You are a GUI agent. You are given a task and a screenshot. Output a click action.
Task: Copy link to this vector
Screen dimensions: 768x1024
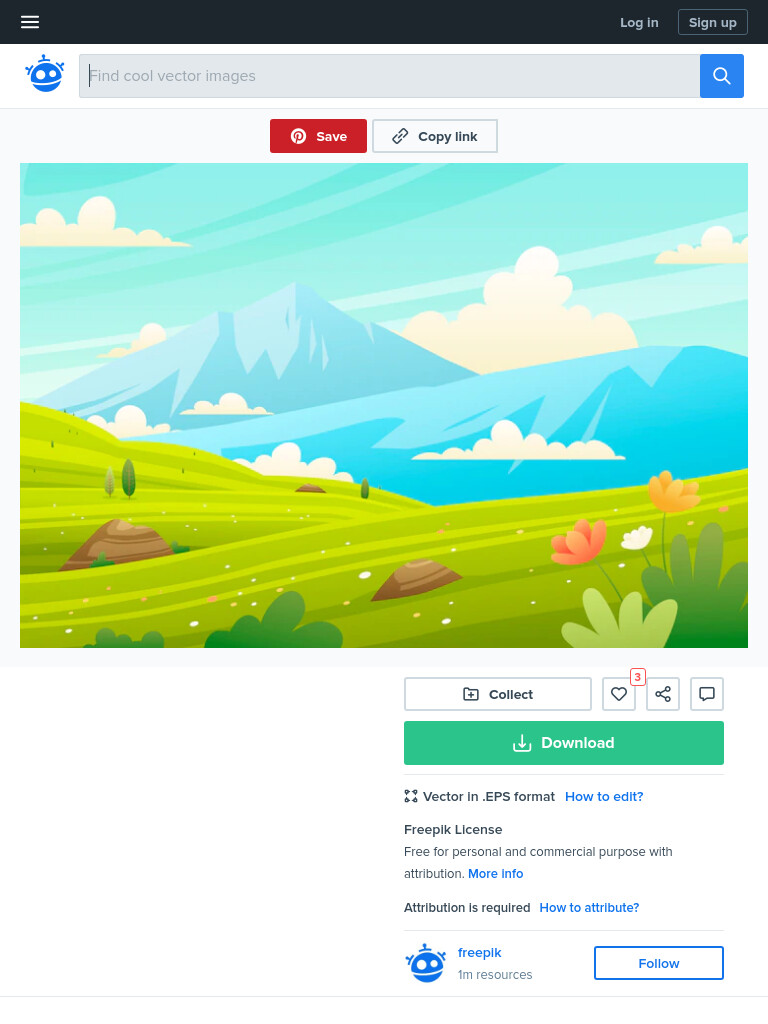pos(435,136)
